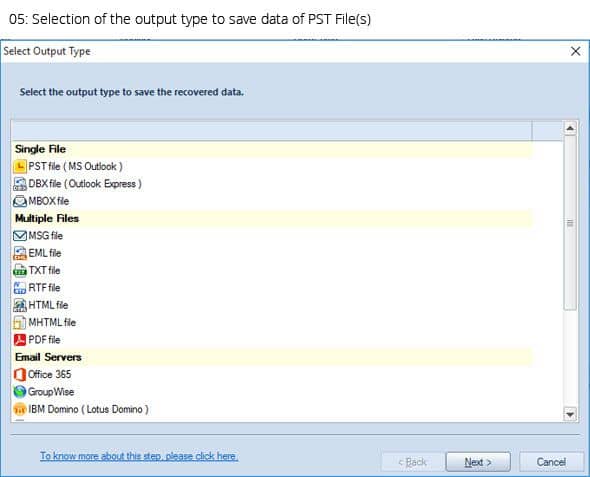Choose IBM Domino ( Lotus Domino )
This screenshot has height=477, width=590.
pos(88,409)
